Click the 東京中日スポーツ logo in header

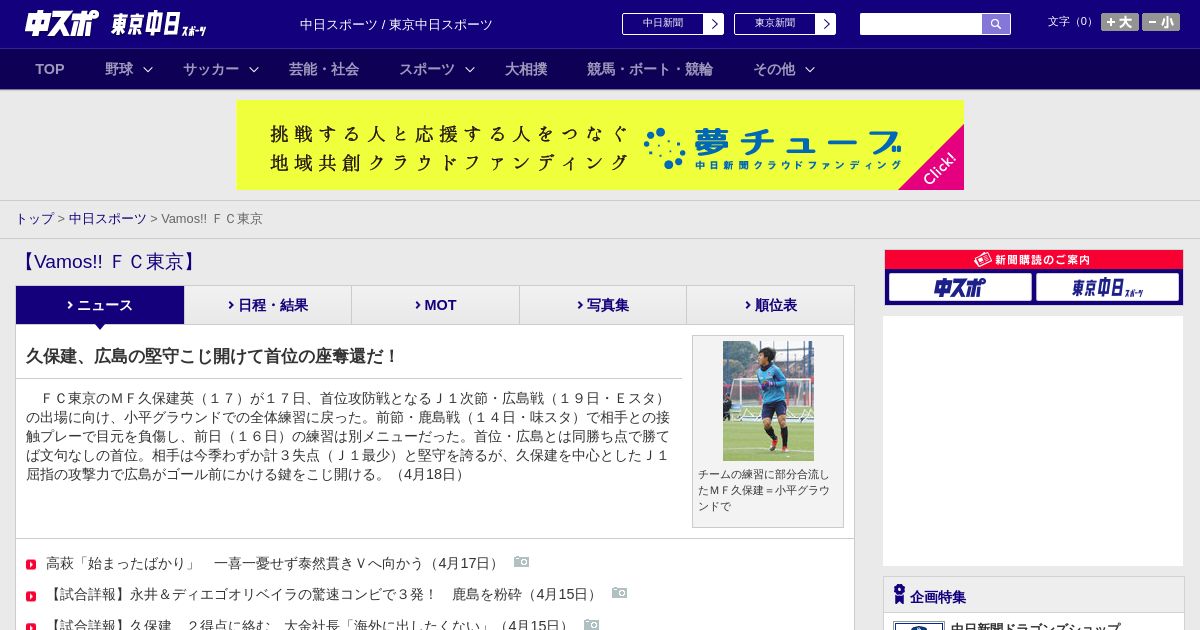coord(159,24)
